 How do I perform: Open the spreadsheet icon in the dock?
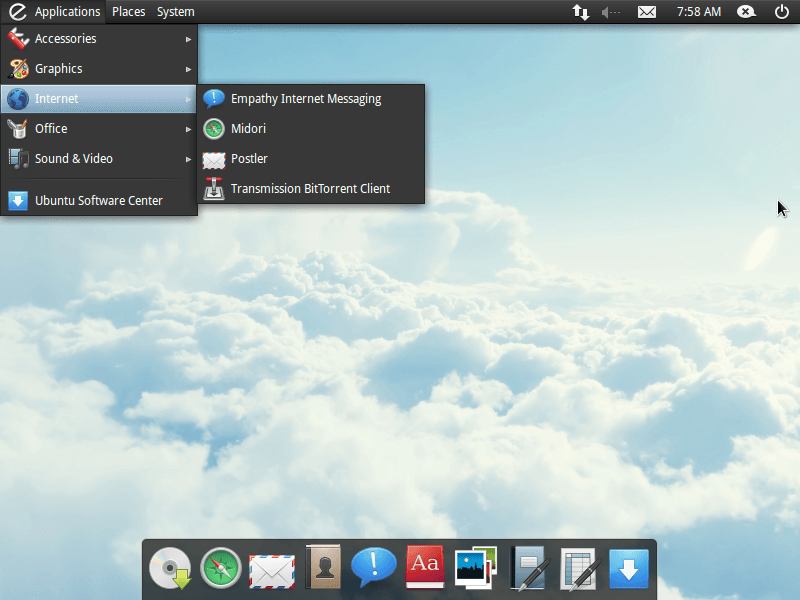point(581,569)
